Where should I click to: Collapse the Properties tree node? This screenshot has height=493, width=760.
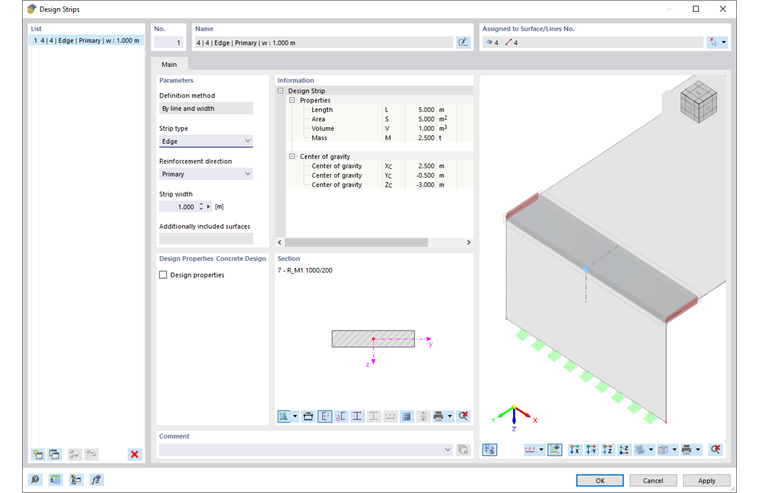point(292,100)
